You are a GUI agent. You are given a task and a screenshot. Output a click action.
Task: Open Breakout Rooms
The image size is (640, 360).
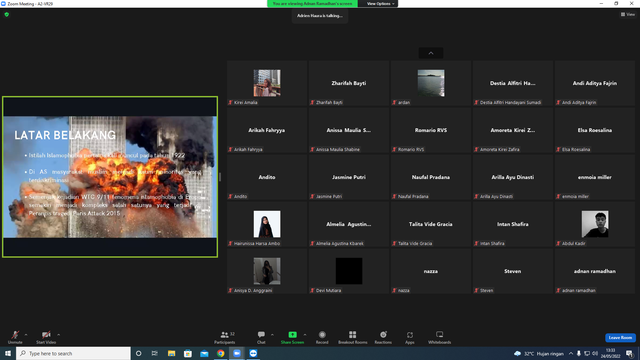353,337
